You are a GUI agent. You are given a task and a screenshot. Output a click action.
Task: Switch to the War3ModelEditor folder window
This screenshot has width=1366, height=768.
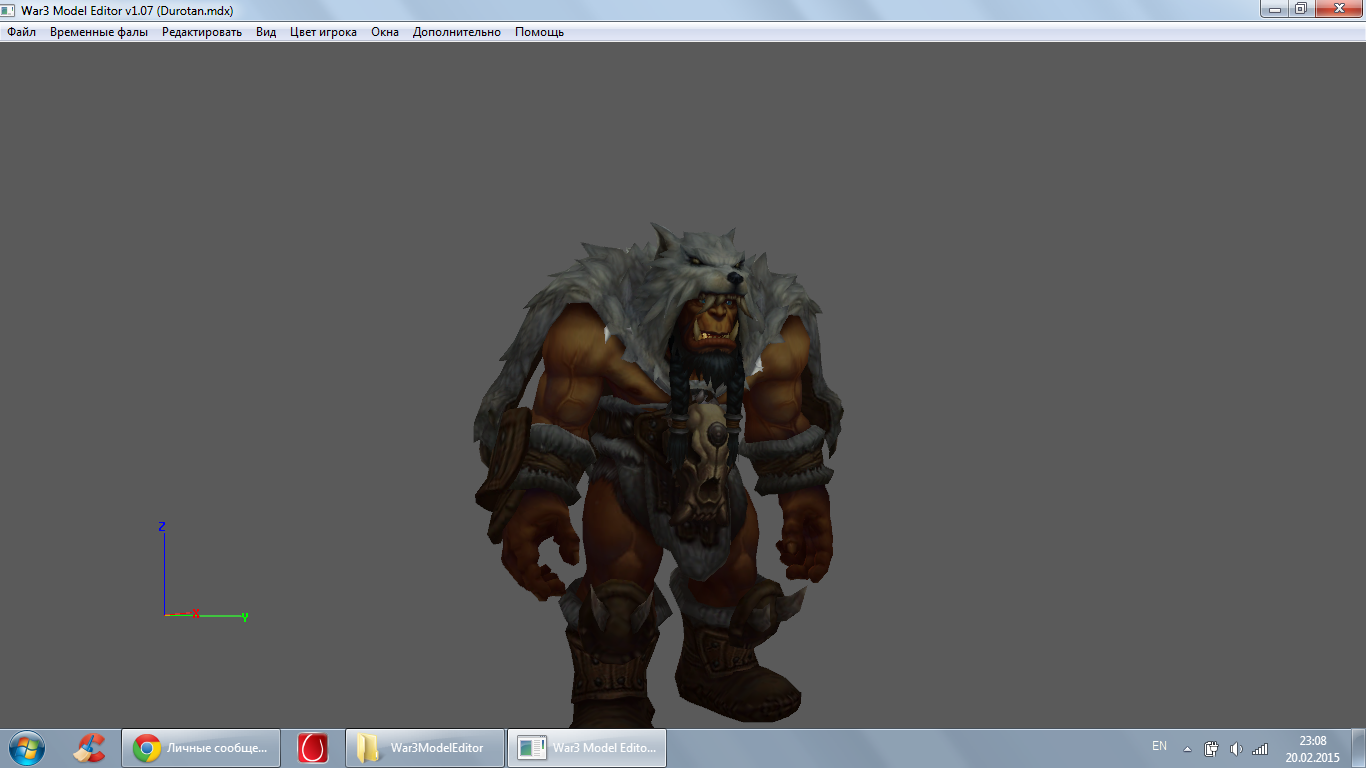[x=423, y=748]
